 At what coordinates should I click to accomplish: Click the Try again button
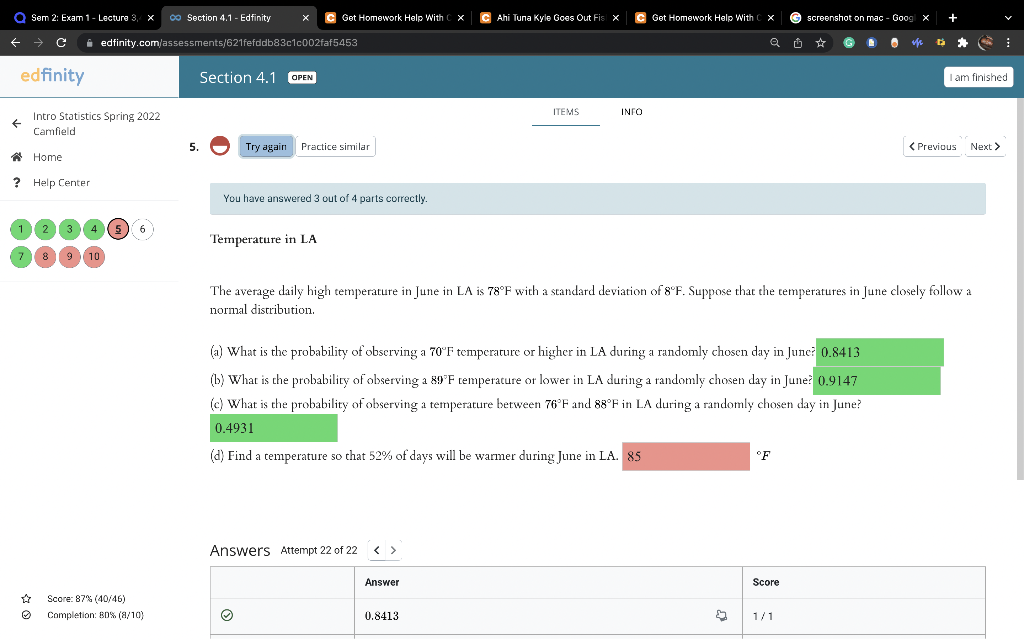[x=266, y=145]
